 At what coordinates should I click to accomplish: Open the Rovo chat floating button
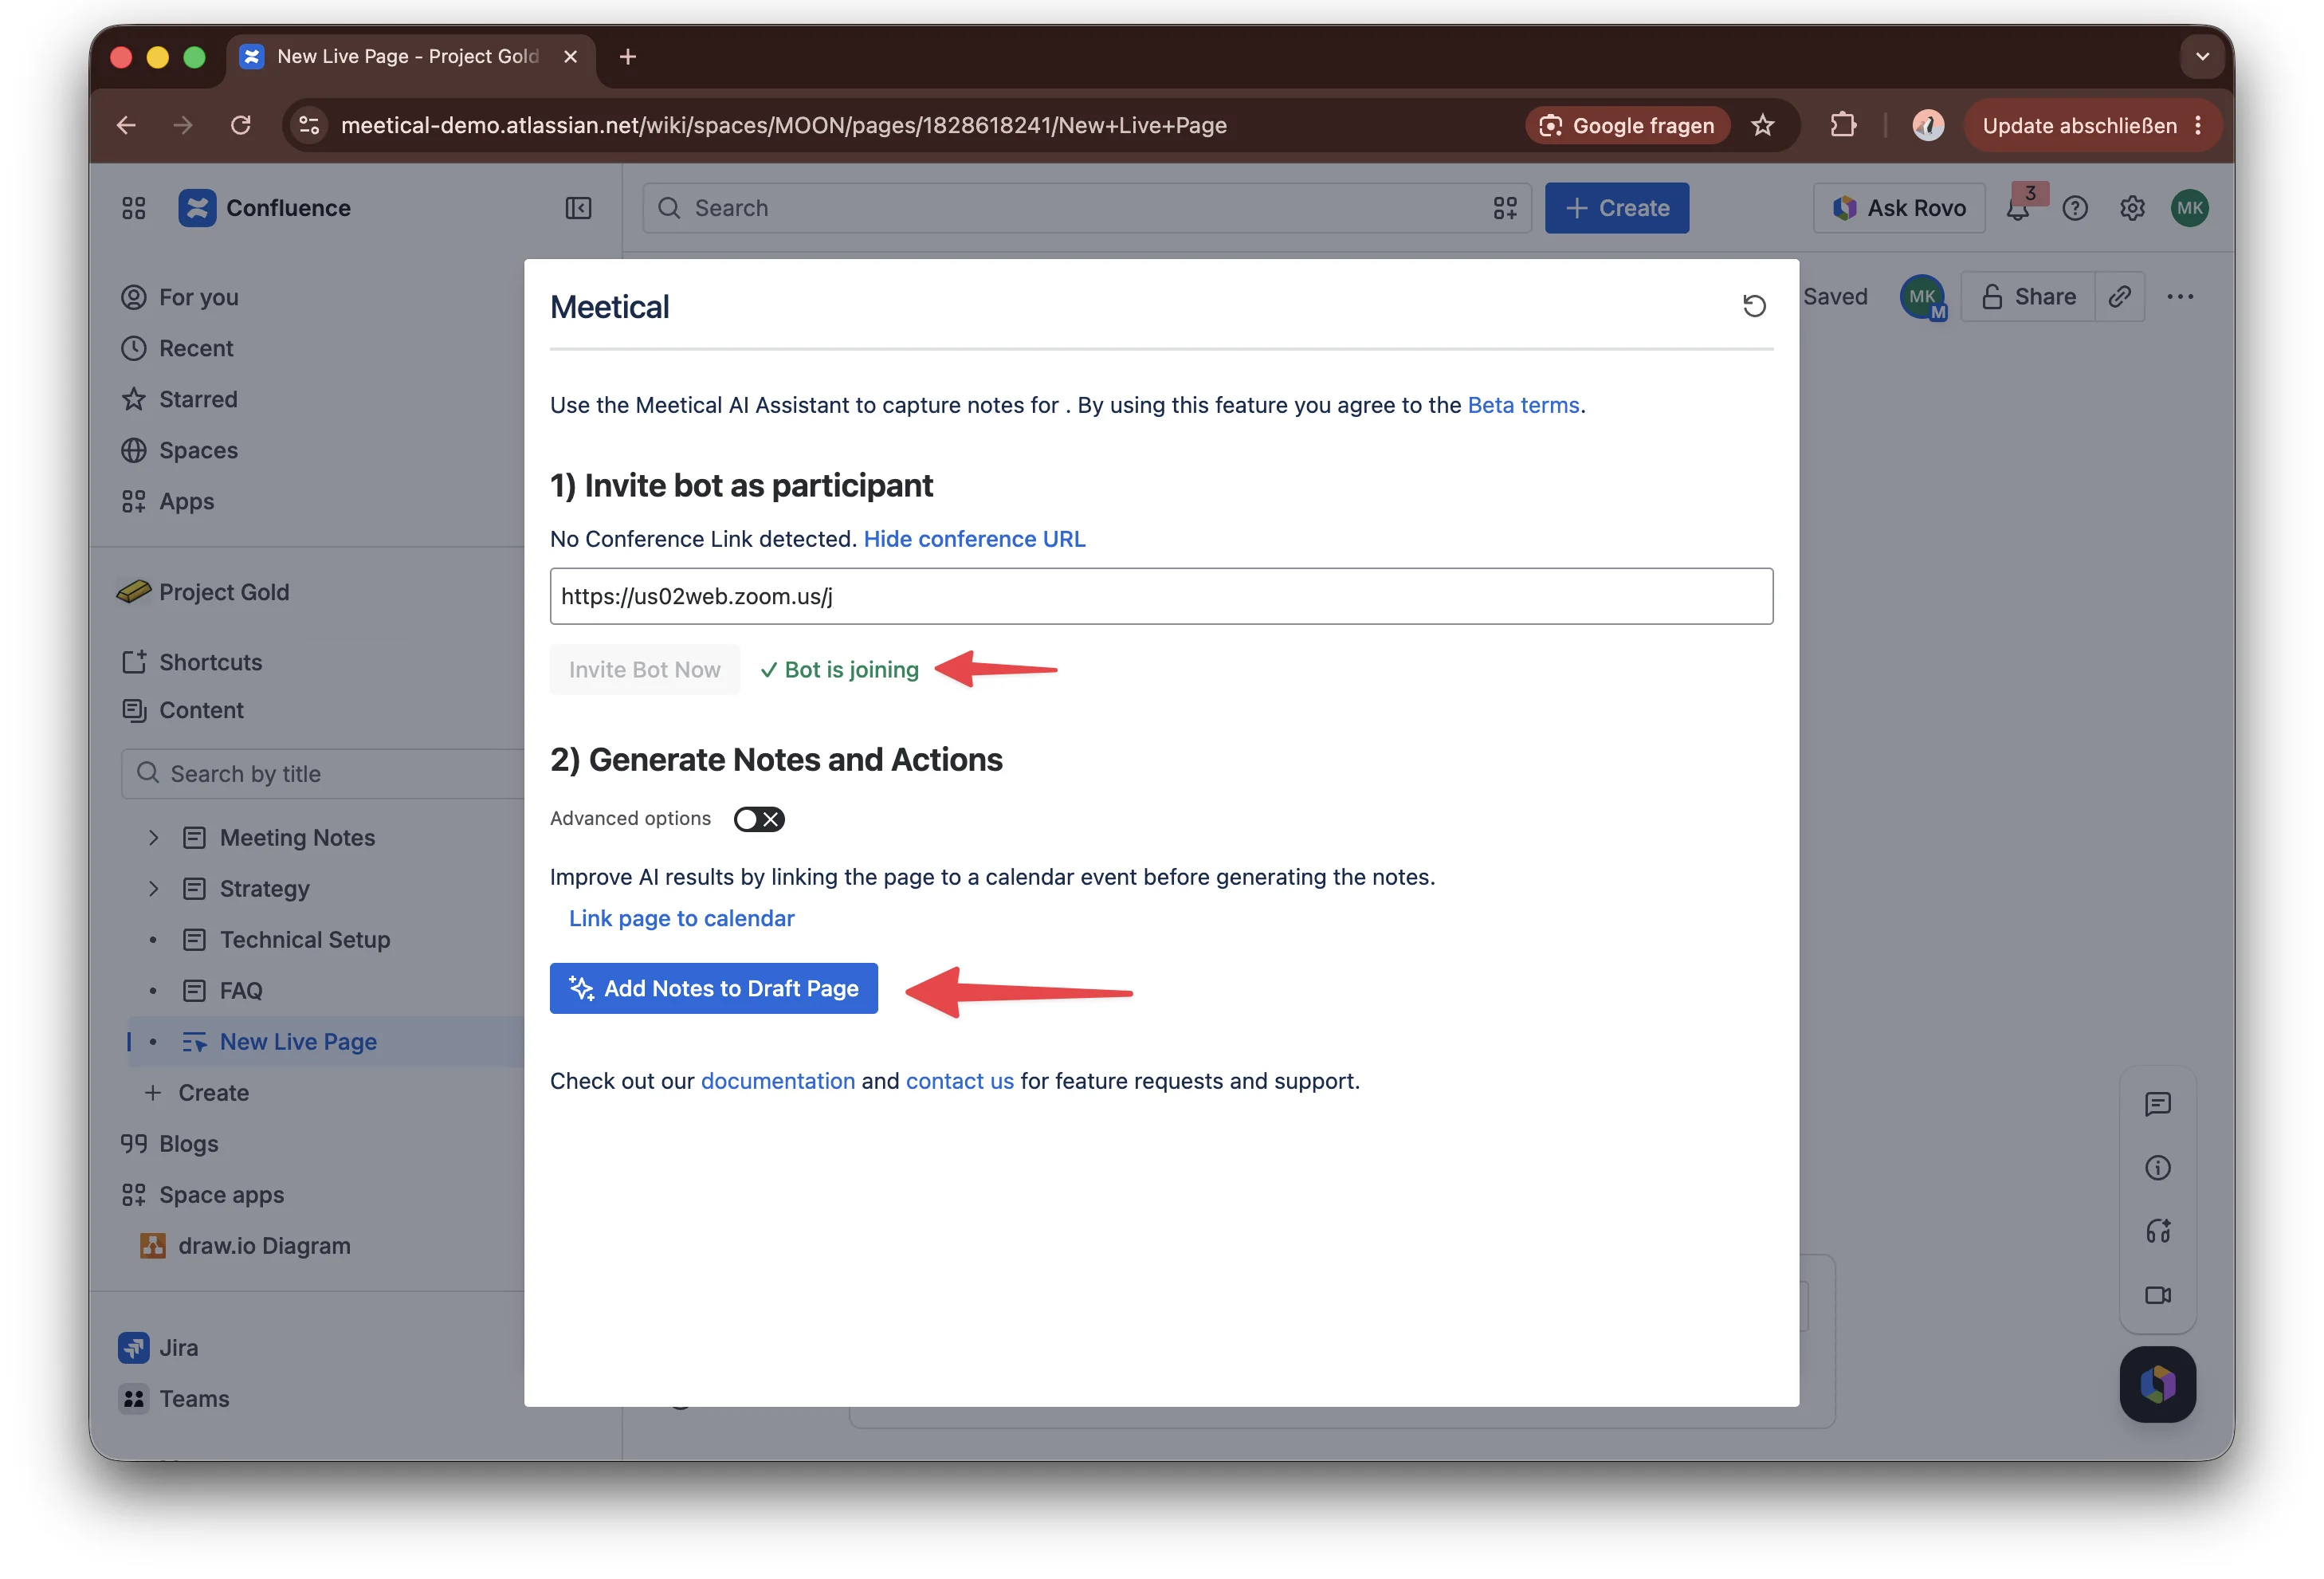click(2157, 1385)
